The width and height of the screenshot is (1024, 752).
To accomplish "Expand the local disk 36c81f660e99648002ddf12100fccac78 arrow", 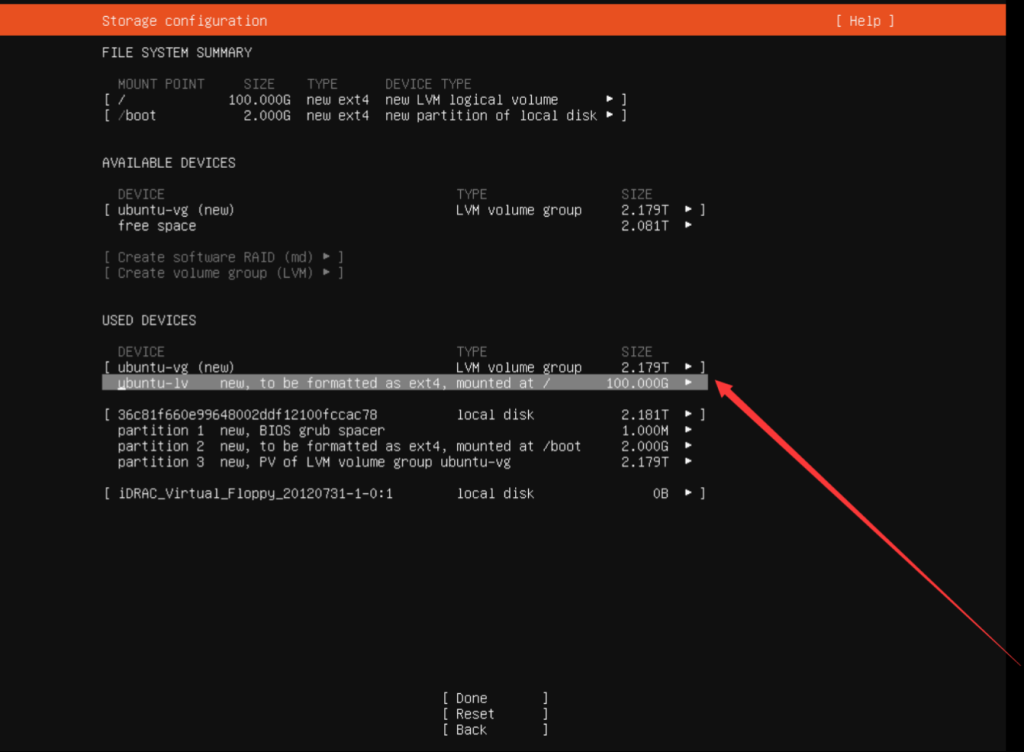I will coord(688,414).
